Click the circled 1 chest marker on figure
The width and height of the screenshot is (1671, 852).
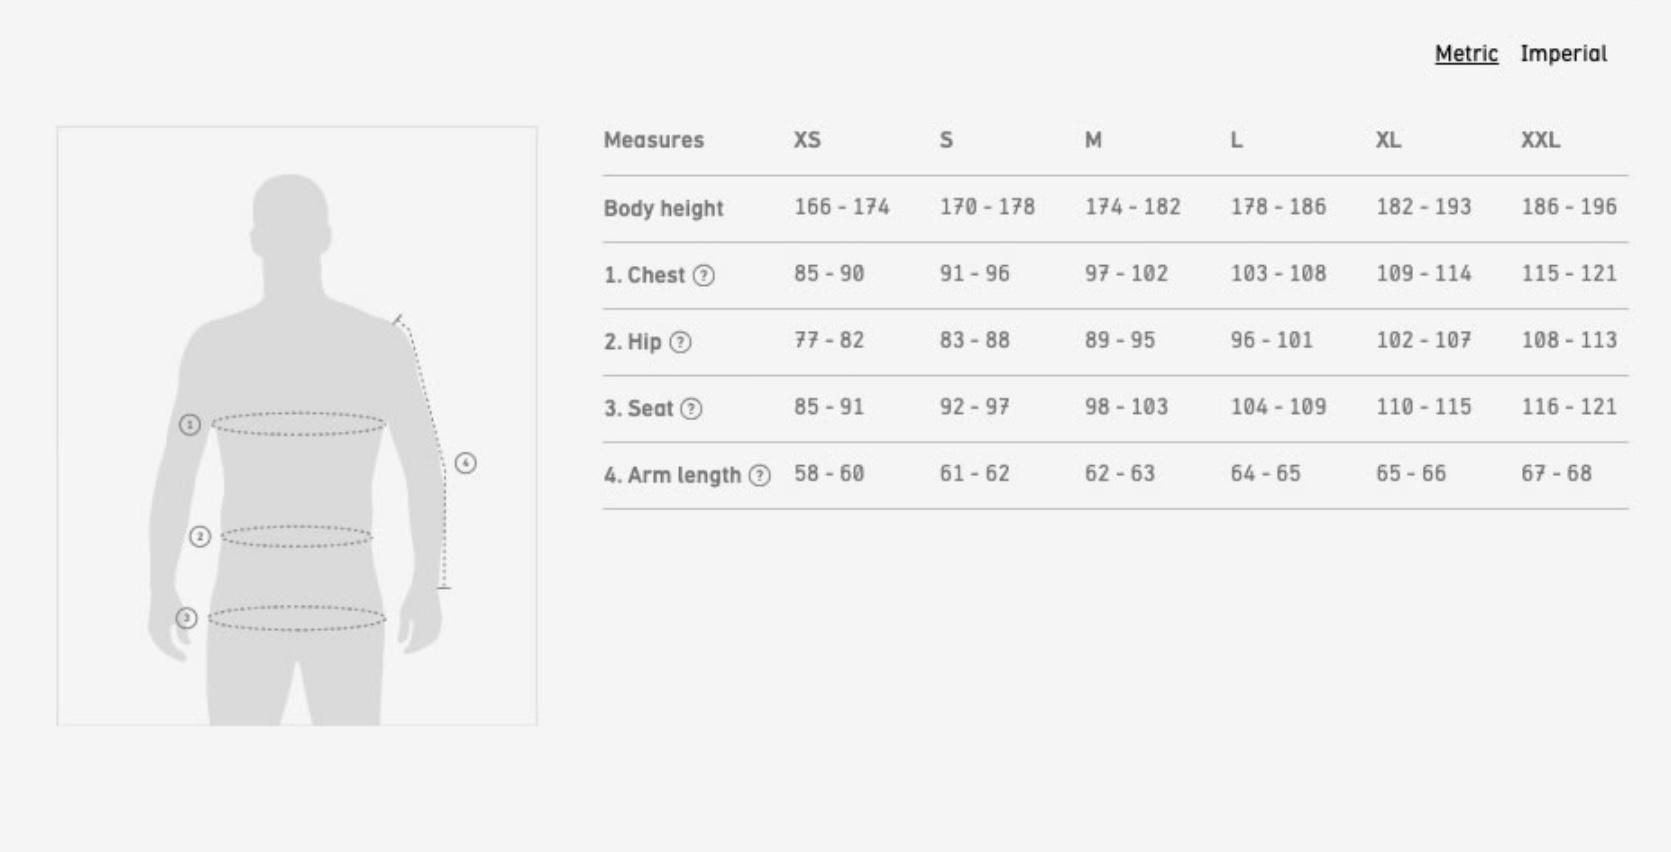click(x=190, y=425)
